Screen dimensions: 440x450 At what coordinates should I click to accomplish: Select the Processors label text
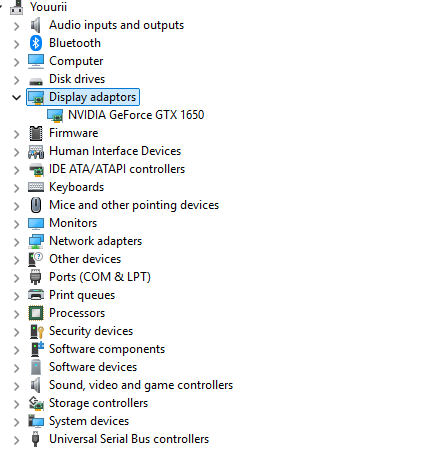(x=77, y=313)
